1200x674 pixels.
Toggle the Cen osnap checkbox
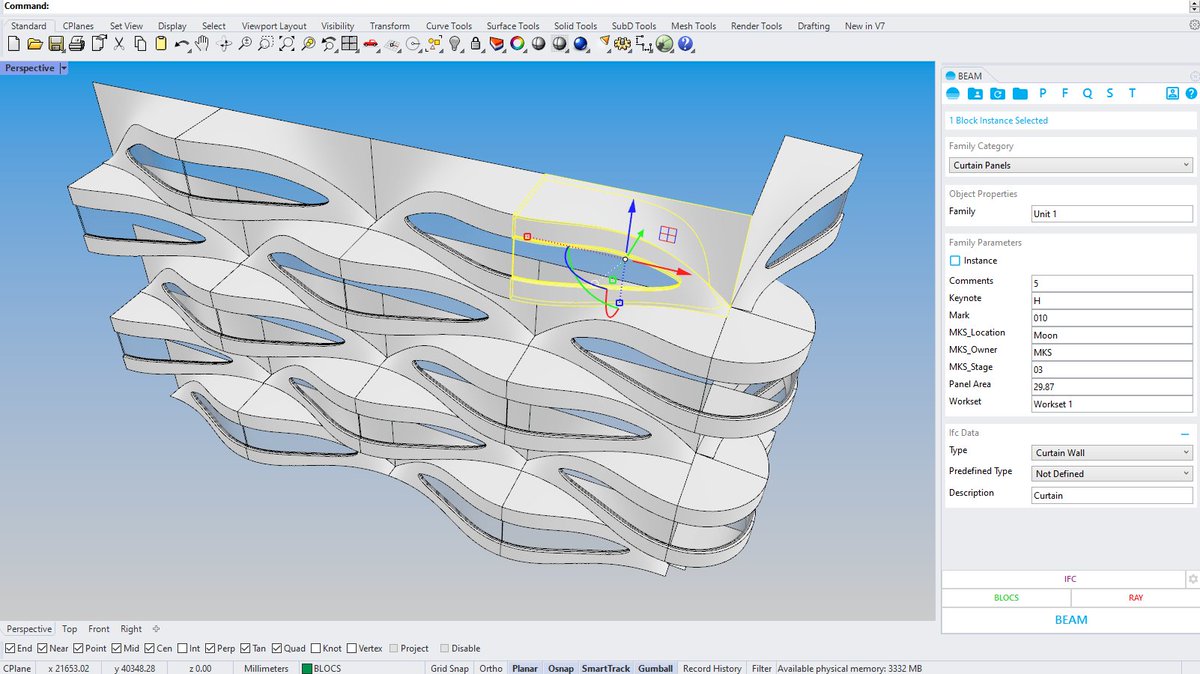click(x=149, y=648)
